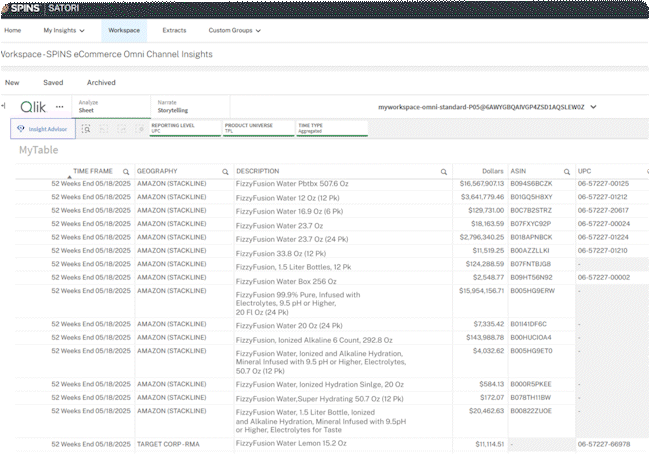Select UPC cell 06-57227-20617

coord(603,211)
